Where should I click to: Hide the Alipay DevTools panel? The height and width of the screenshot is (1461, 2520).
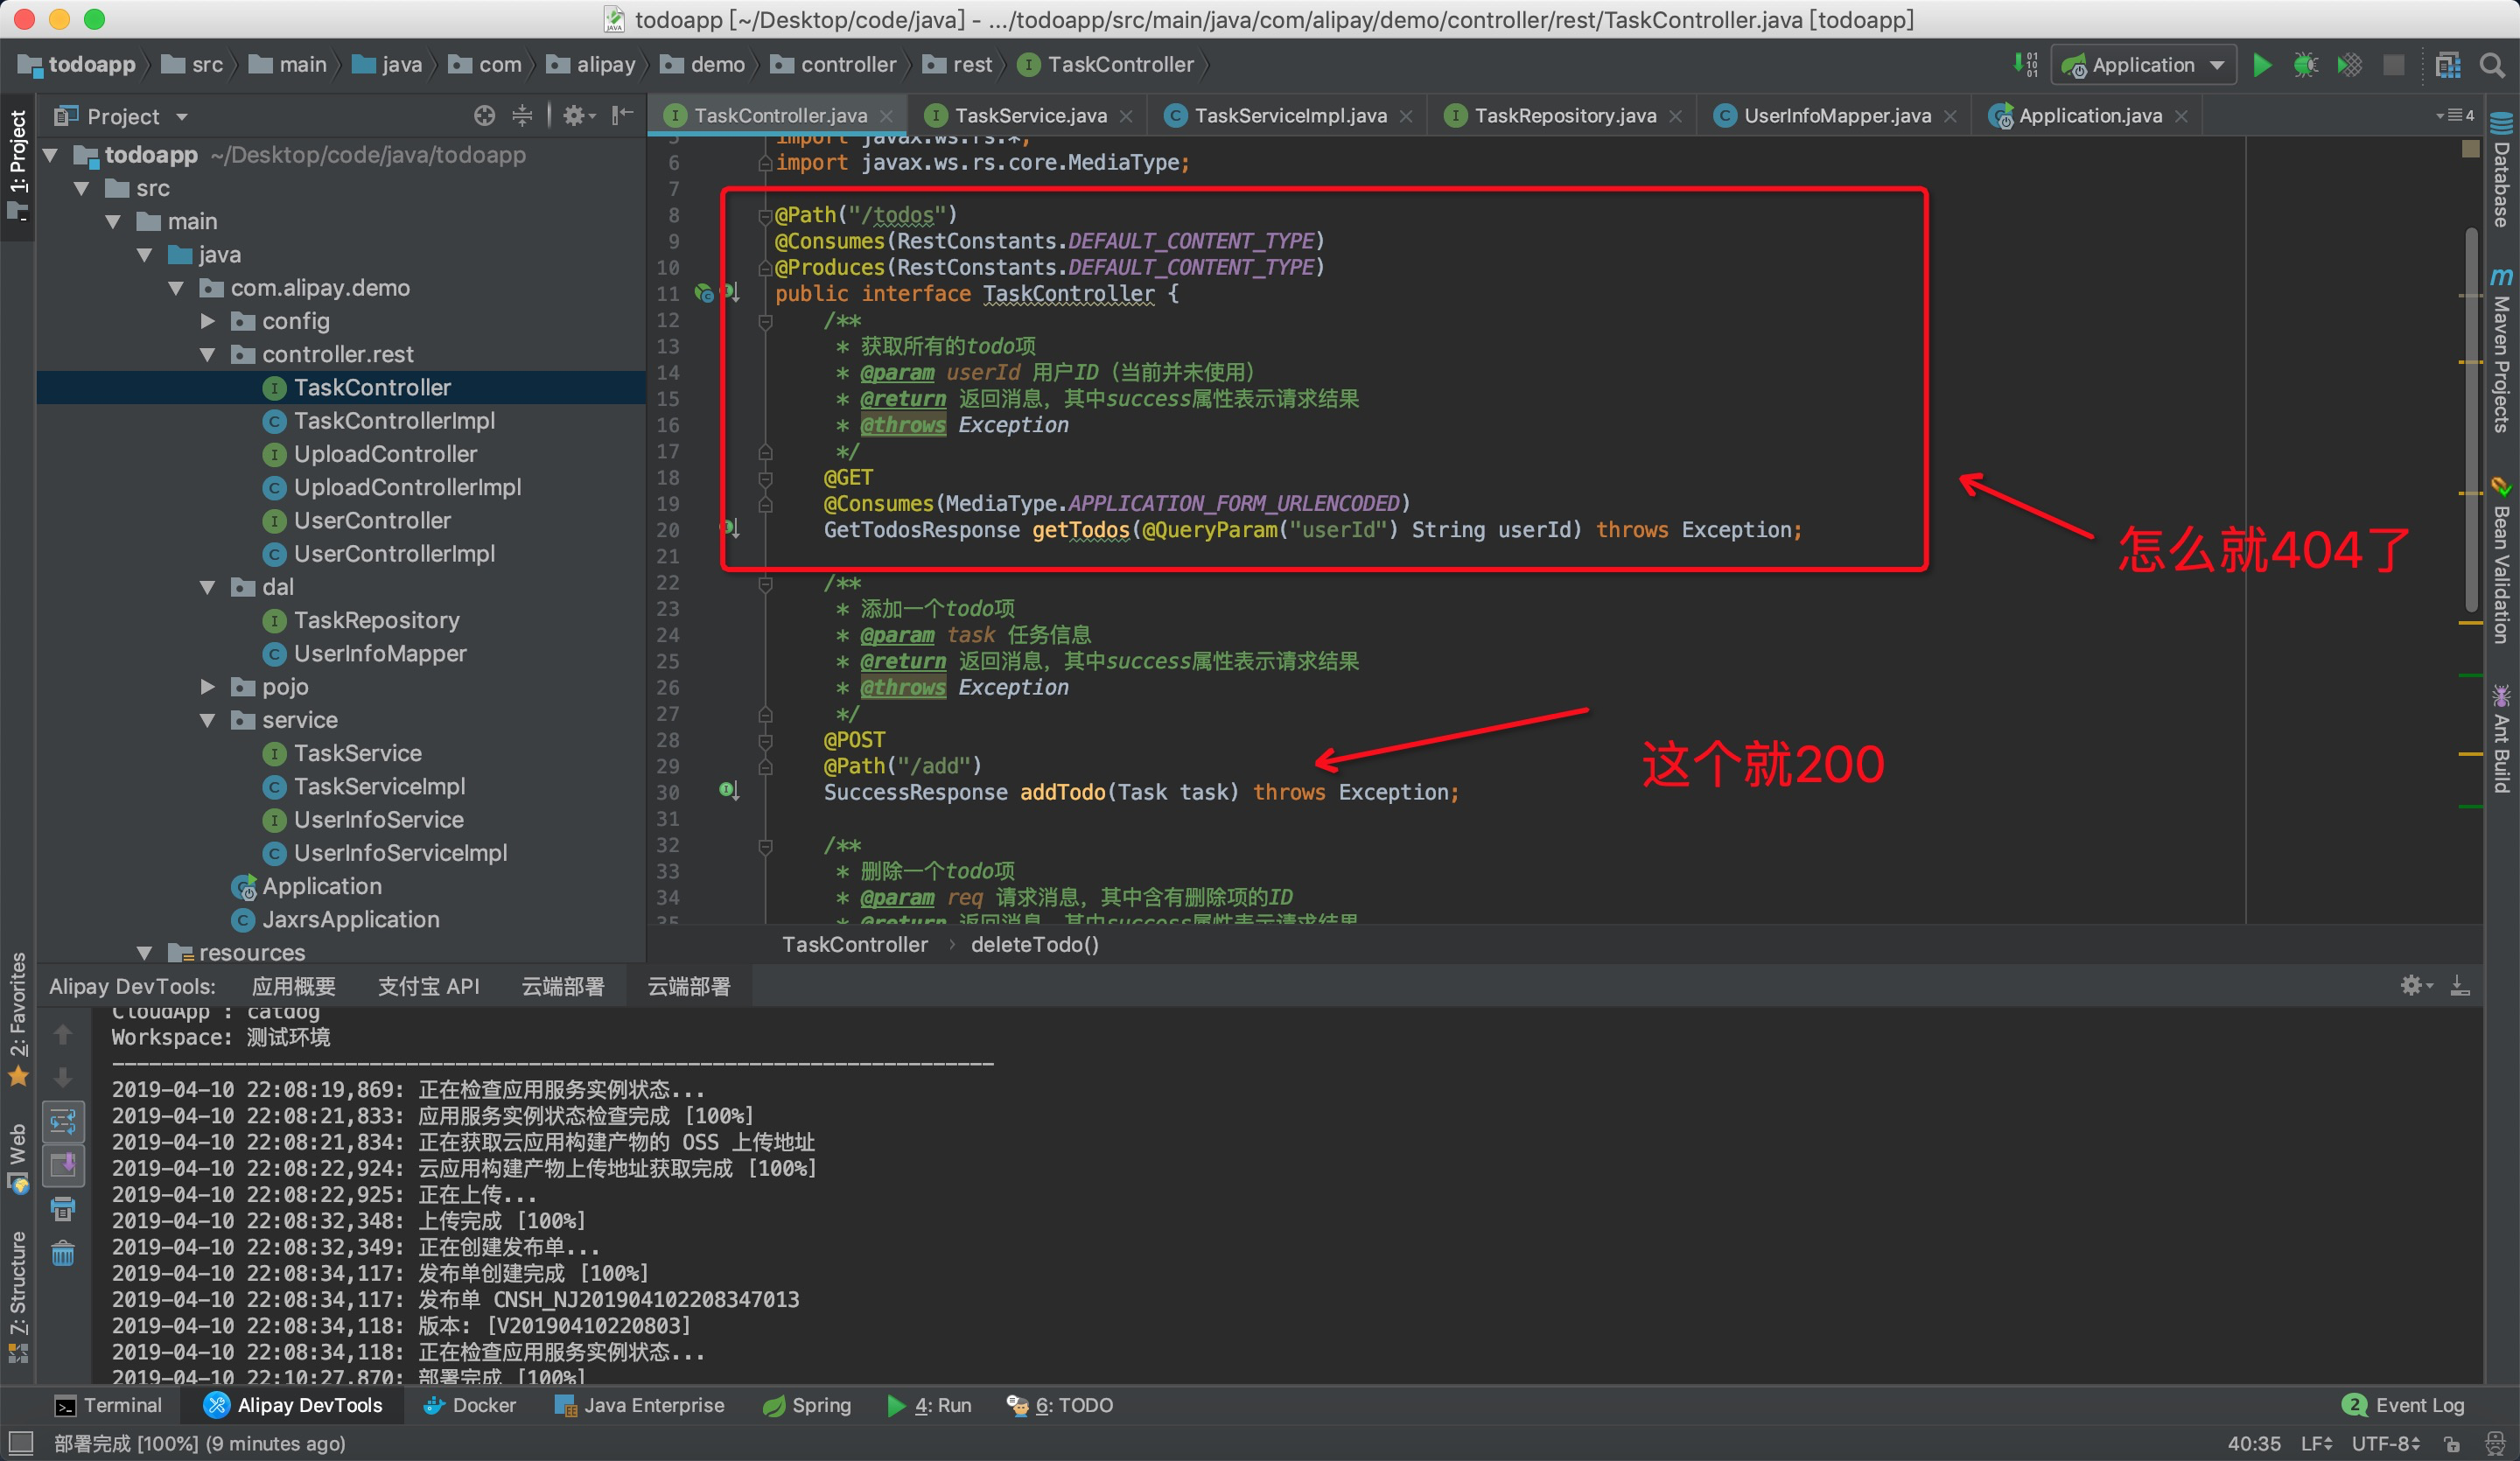(x=2460, y=986)
